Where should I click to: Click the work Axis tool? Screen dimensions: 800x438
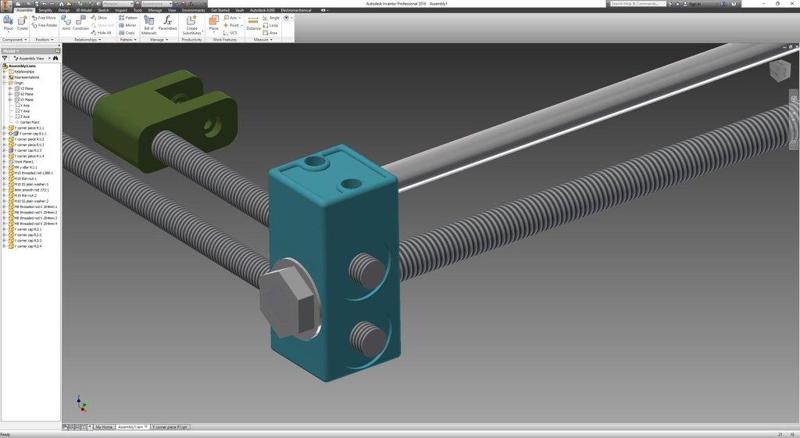tap(232, 18)
